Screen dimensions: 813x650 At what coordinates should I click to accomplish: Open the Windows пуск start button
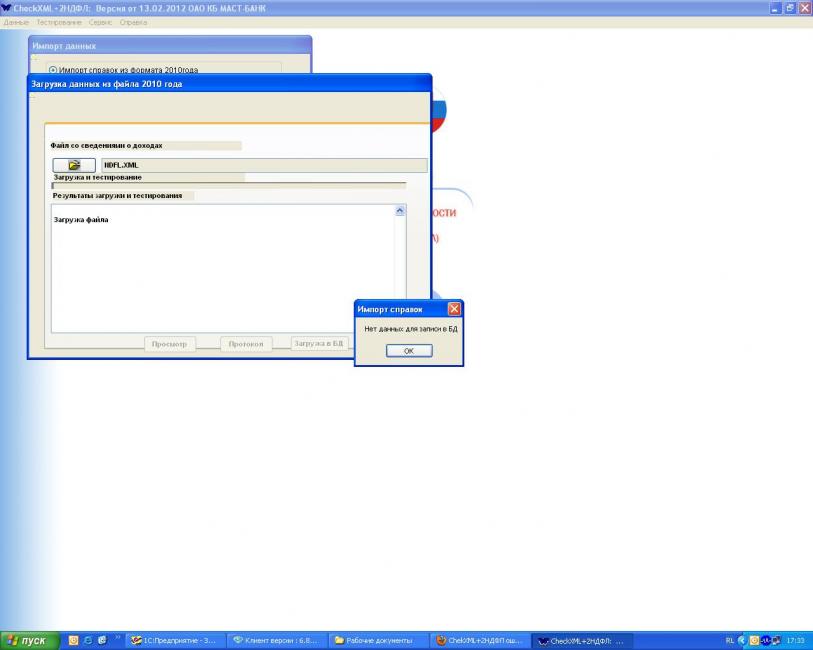tap(28, 640)
